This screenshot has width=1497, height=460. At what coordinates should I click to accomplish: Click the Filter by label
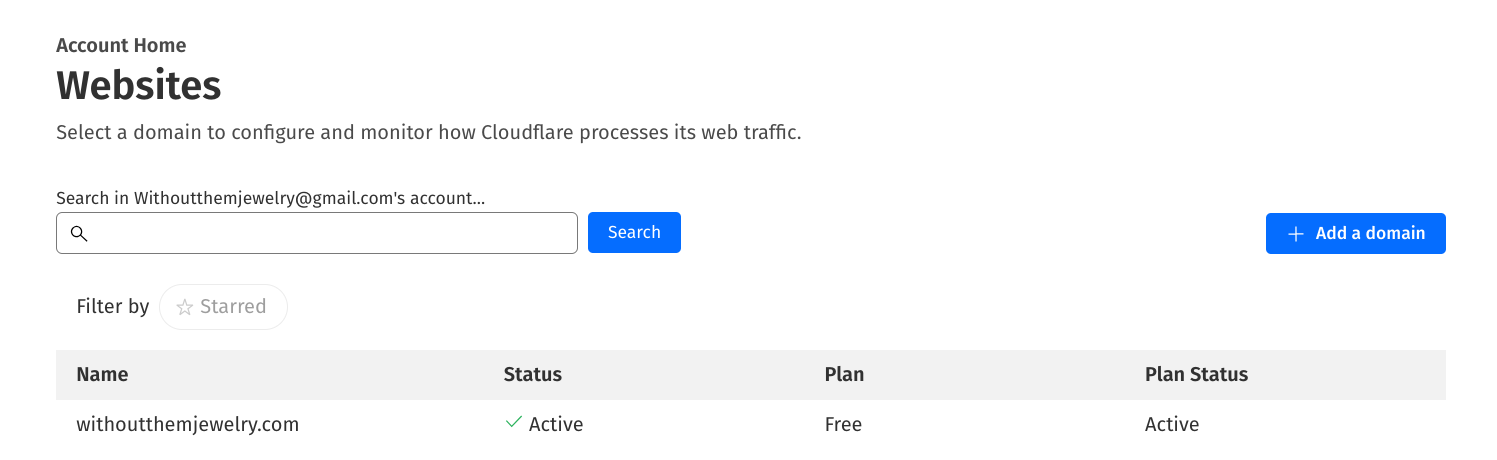113,307
